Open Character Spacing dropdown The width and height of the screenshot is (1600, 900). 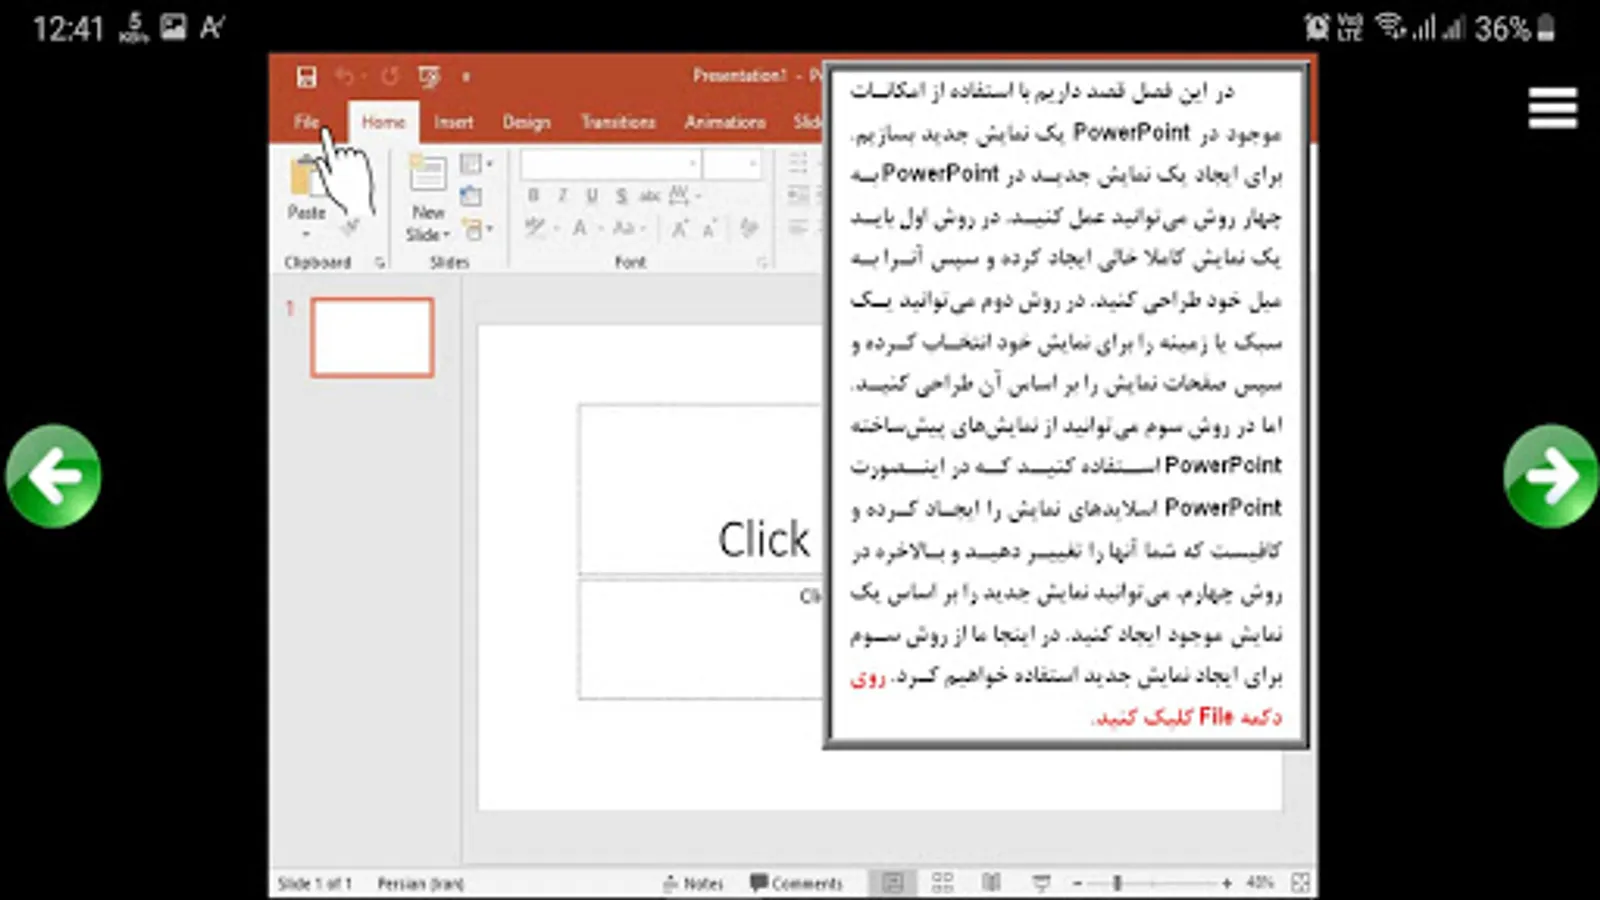click(x=684, y=196)
